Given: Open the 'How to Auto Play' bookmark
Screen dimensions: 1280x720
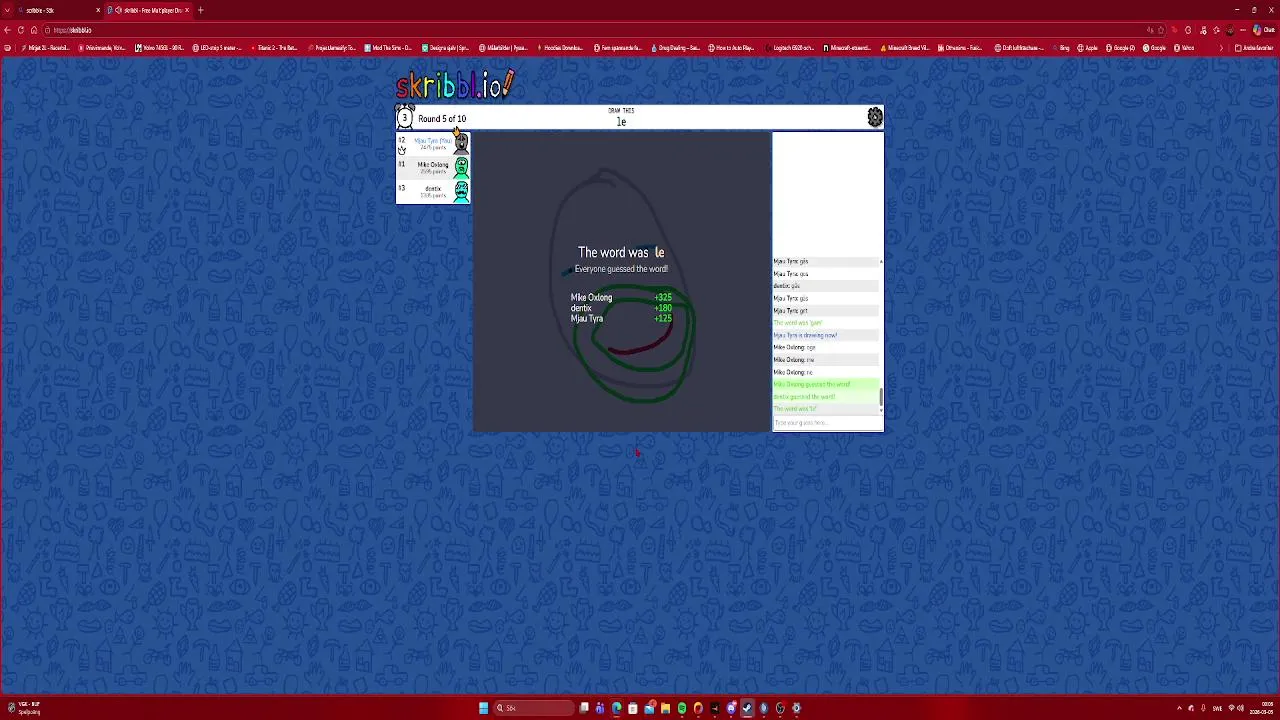Looking at the screenshot, I should 732,48.
